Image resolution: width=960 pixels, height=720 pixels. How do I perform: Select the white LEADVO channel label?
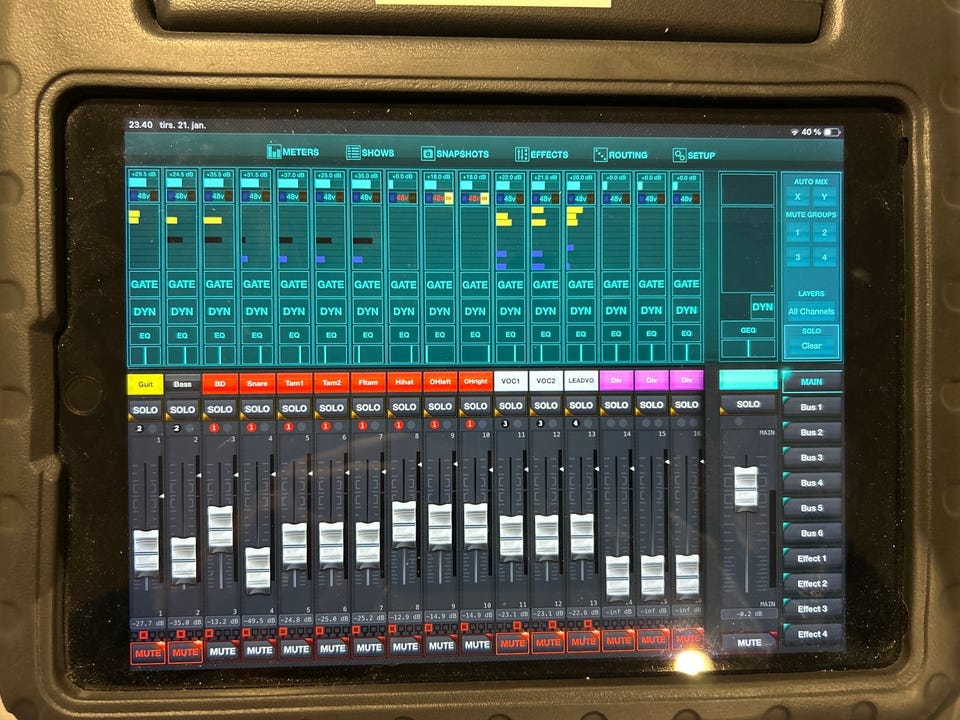(581, 380)
